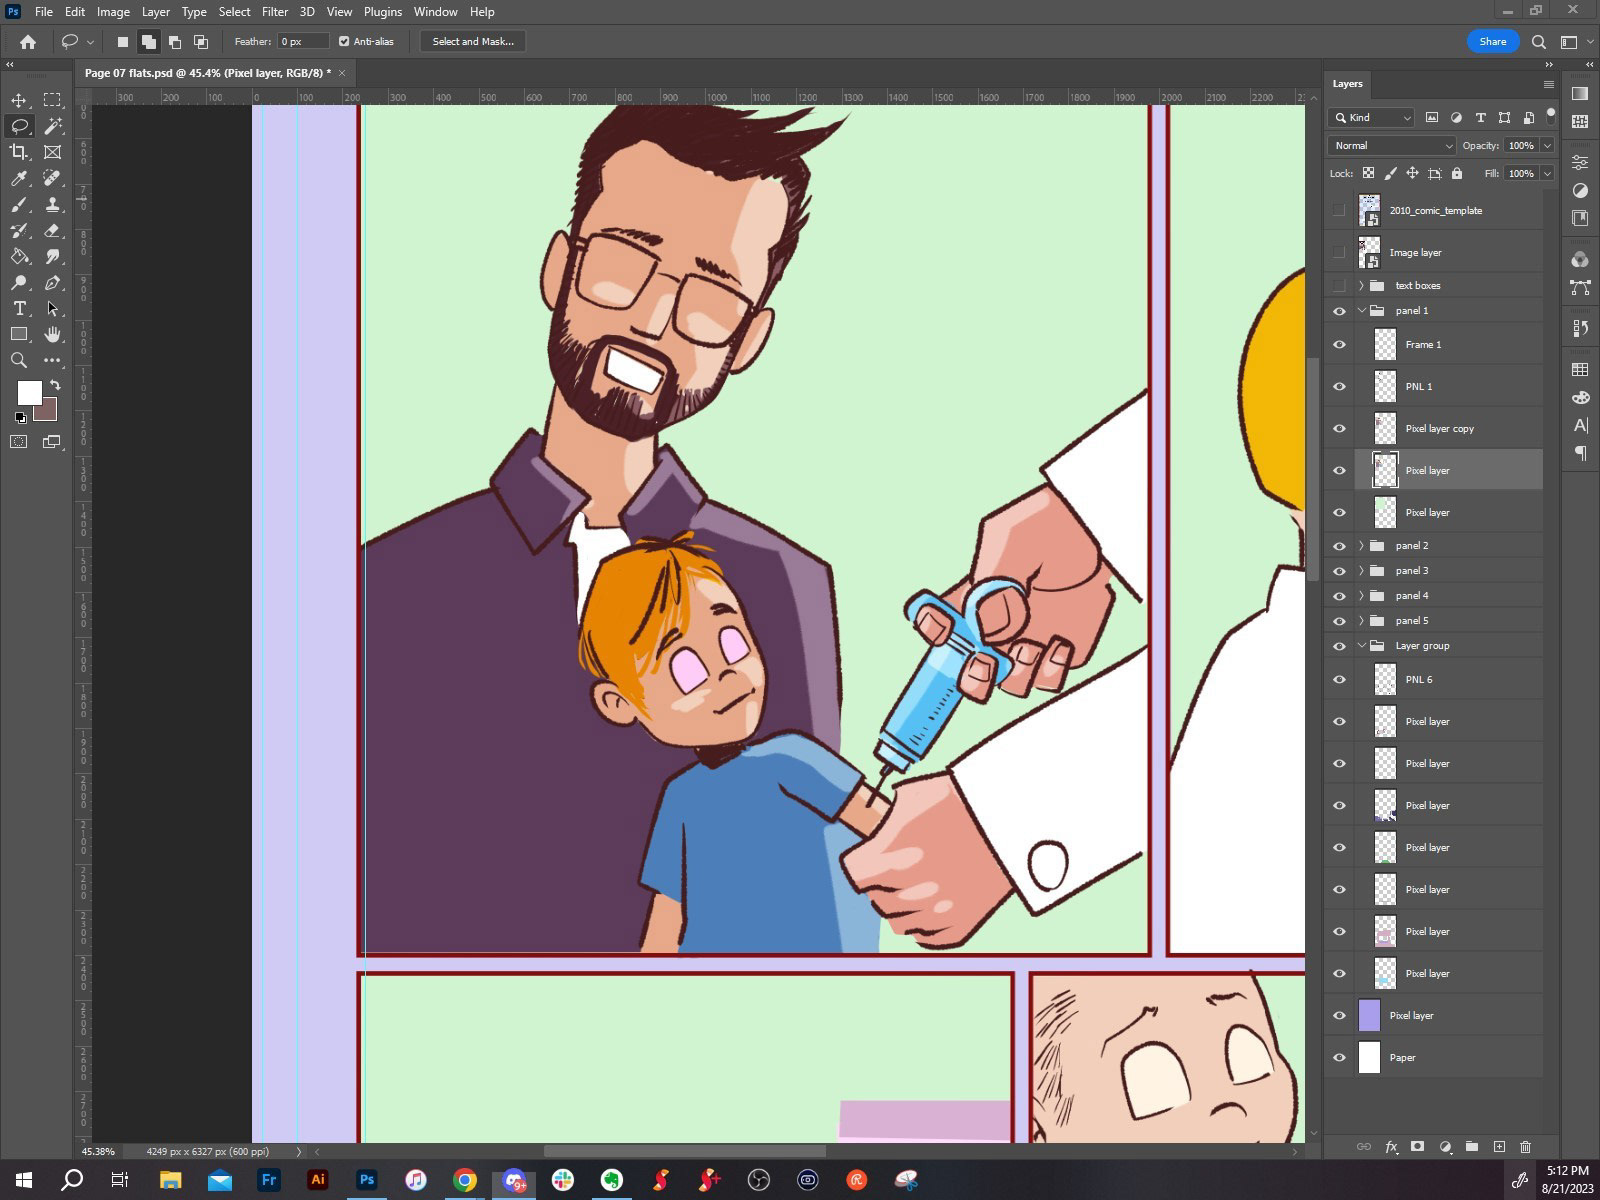Select the Brush tool

(x=19, y=204)
